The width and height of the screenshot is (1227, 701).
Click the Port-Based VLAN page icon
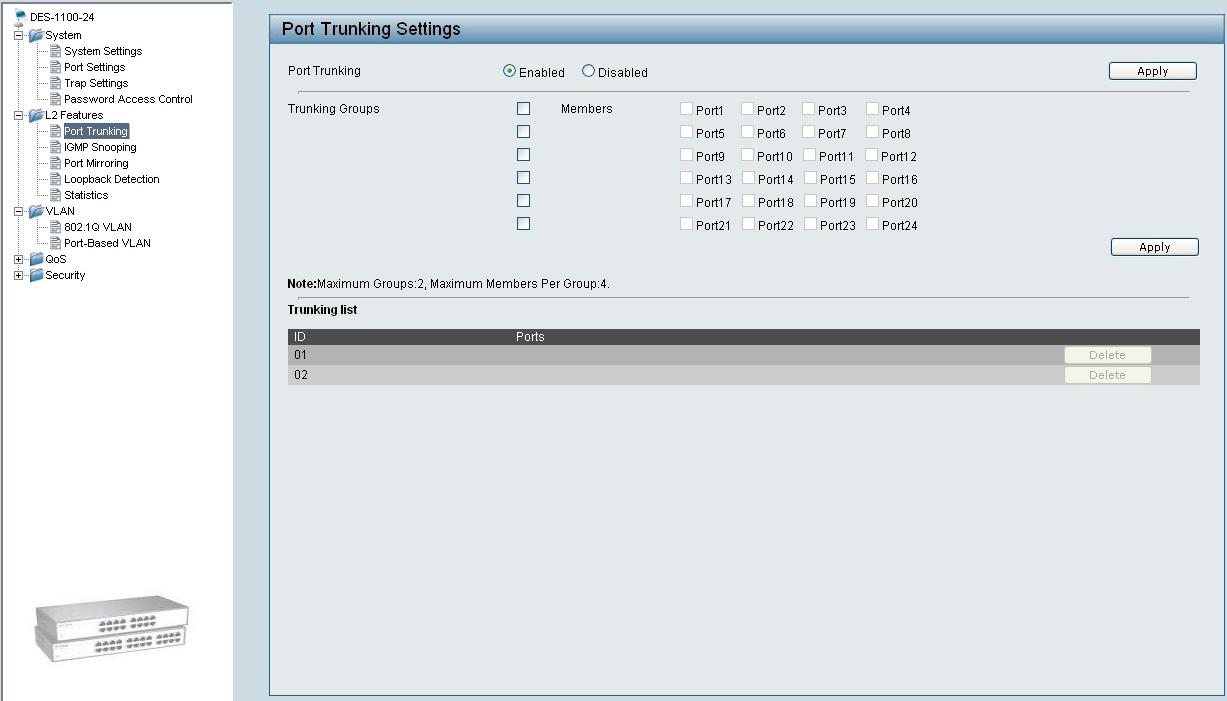click(56, 243)
